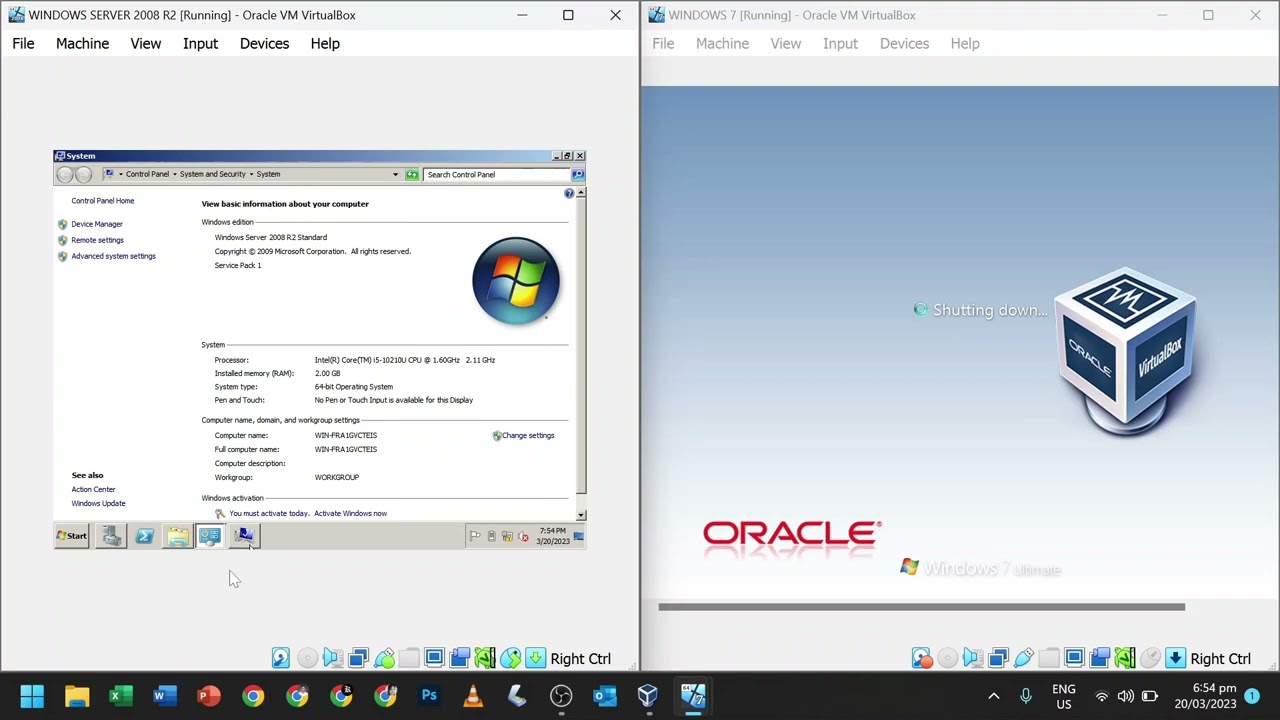Click Action Center flag in guest tray
1280x720 pixels.
tap(475, 537)
